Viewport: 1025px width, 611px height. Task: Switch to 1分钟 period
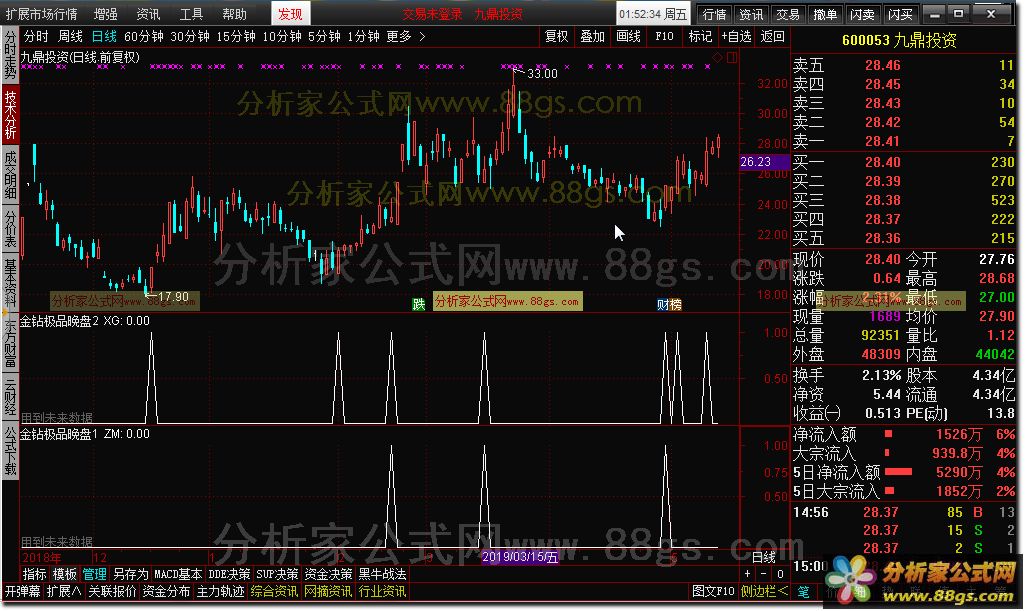(363, 37)
